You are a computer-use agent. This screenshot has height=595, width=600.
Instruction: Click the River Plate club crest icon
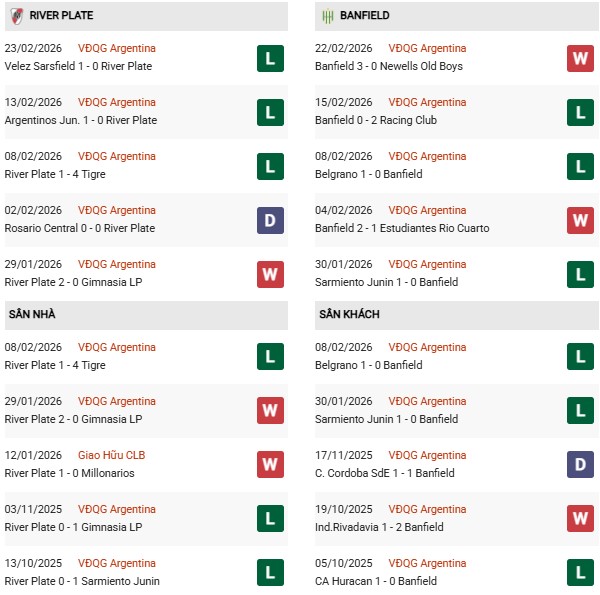point(17,16)
